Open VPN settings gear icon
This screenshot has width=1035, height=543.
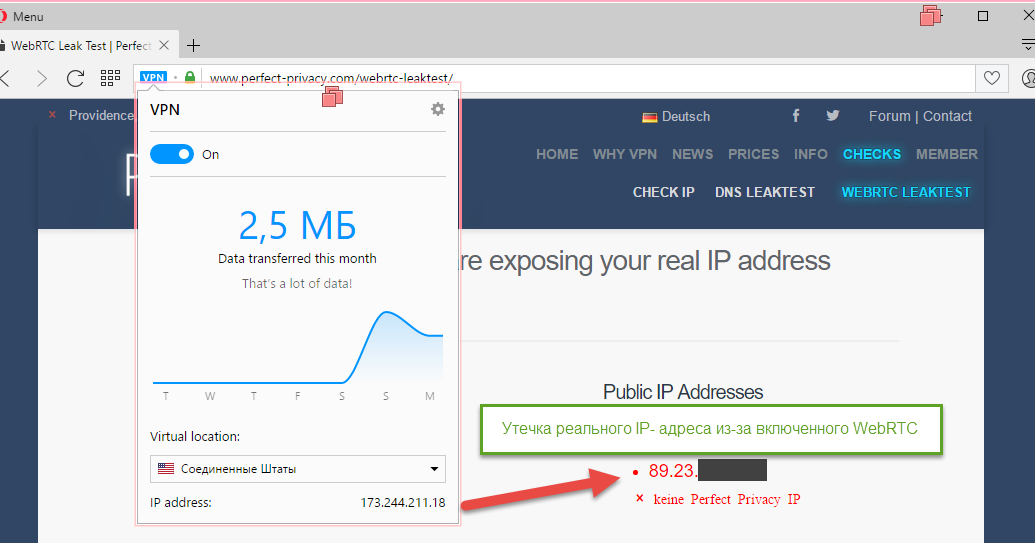coord(438,110)
